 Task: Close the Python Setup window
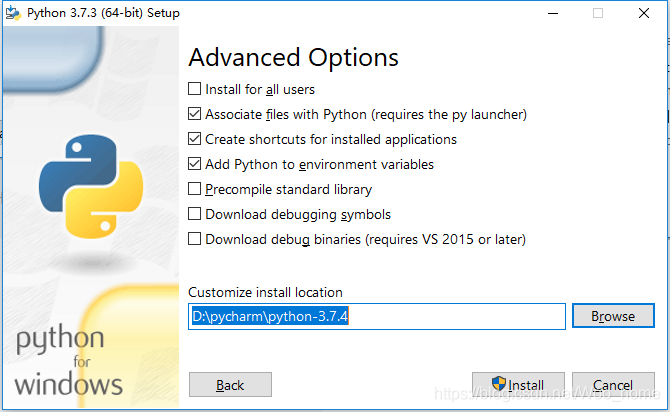[x=644, y=13]
